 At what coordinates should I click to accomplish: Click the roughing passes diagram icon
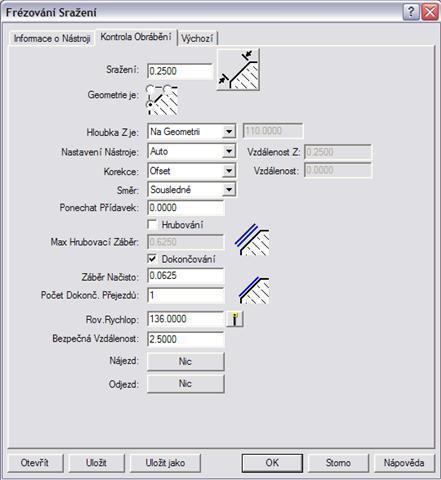[x=253, y=239]
